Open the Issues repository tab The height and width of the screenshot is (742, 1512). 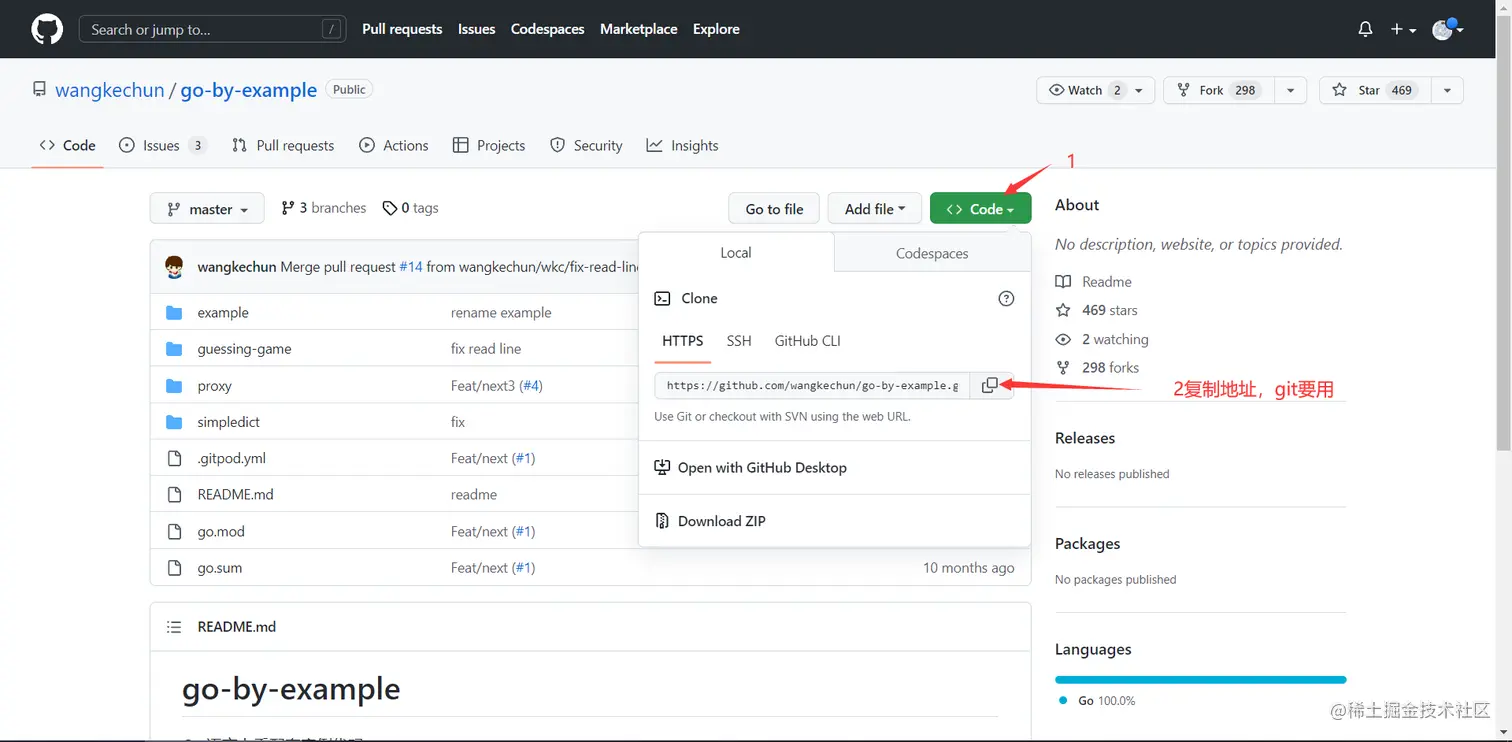pyautogui.click(x=162, y=145)
